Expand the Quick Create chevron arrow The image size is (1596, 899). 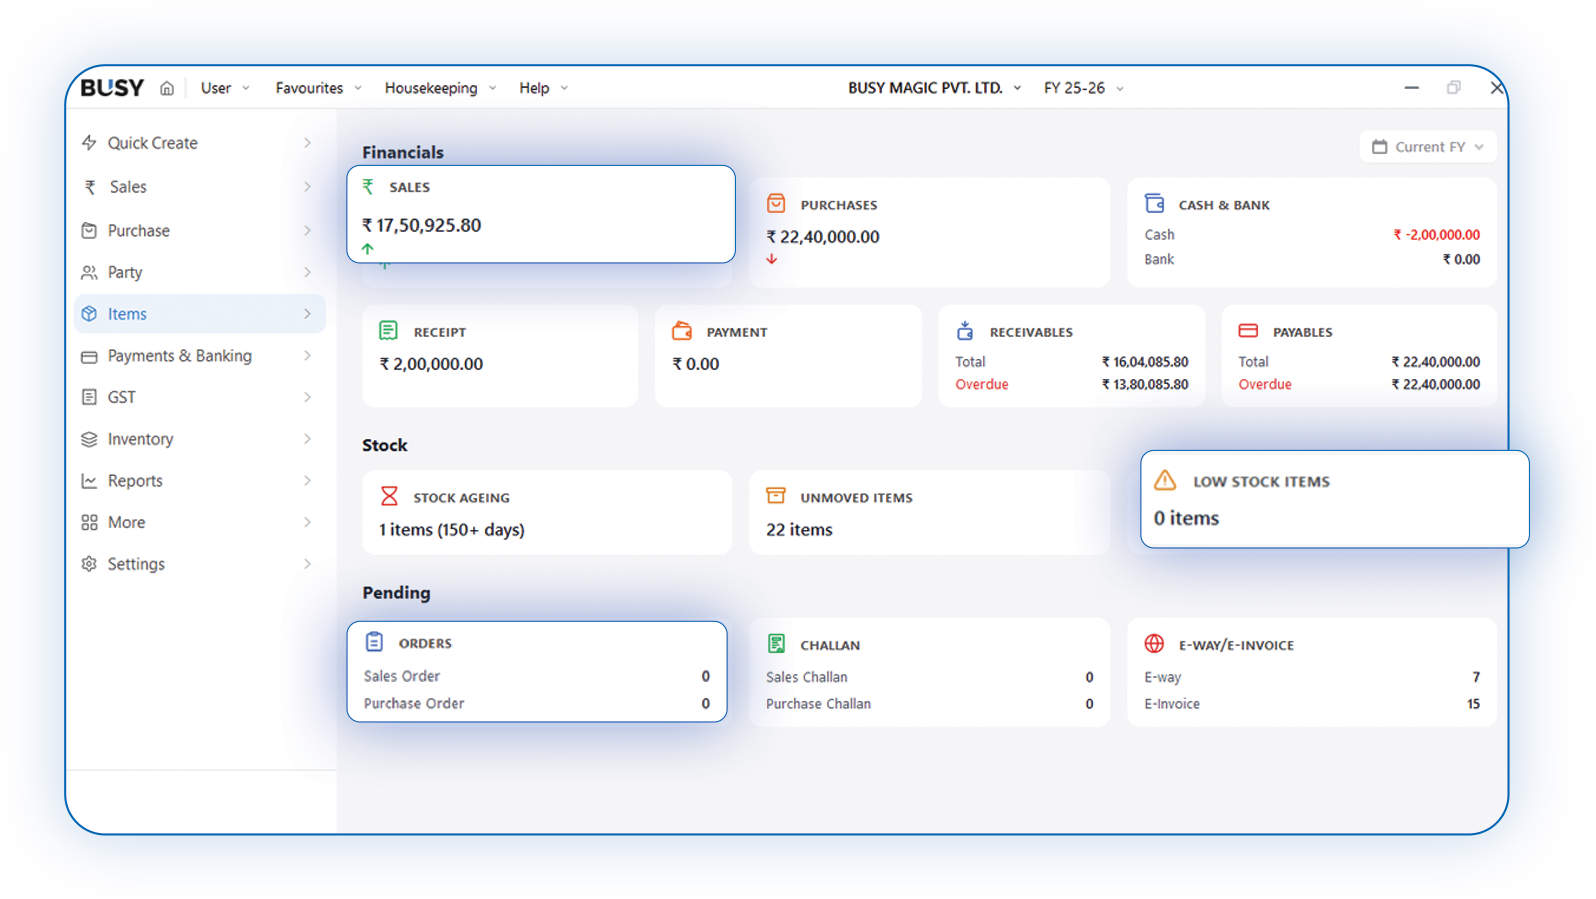[x=307, y=143]
